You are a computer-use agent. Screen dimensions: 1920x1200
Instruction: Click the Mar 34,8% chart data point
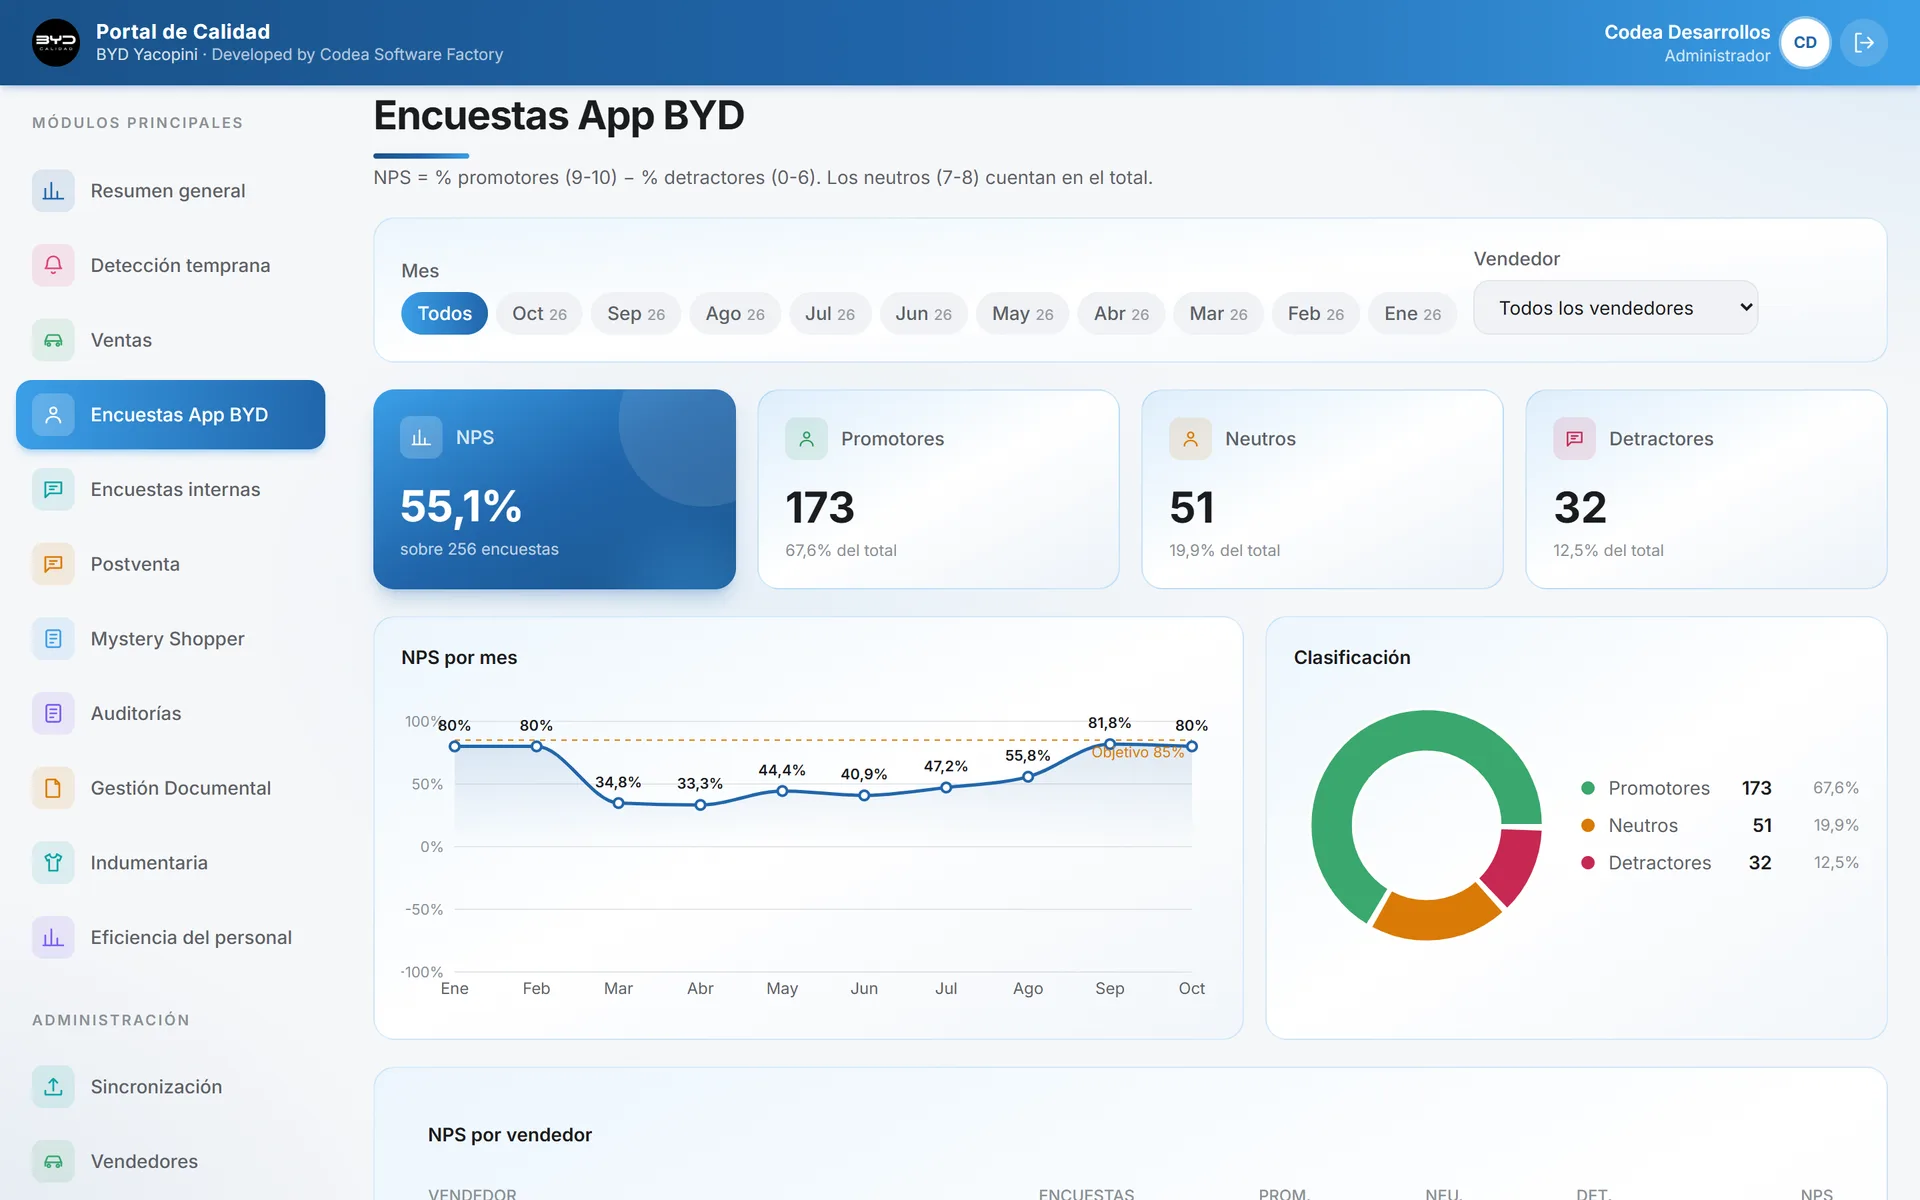click(618, 803)
